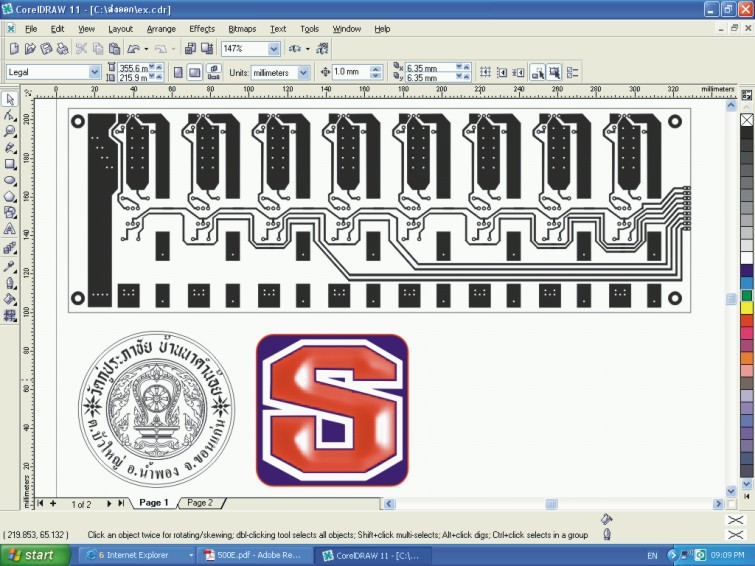Select the Page 1 tab

[154, 502]
